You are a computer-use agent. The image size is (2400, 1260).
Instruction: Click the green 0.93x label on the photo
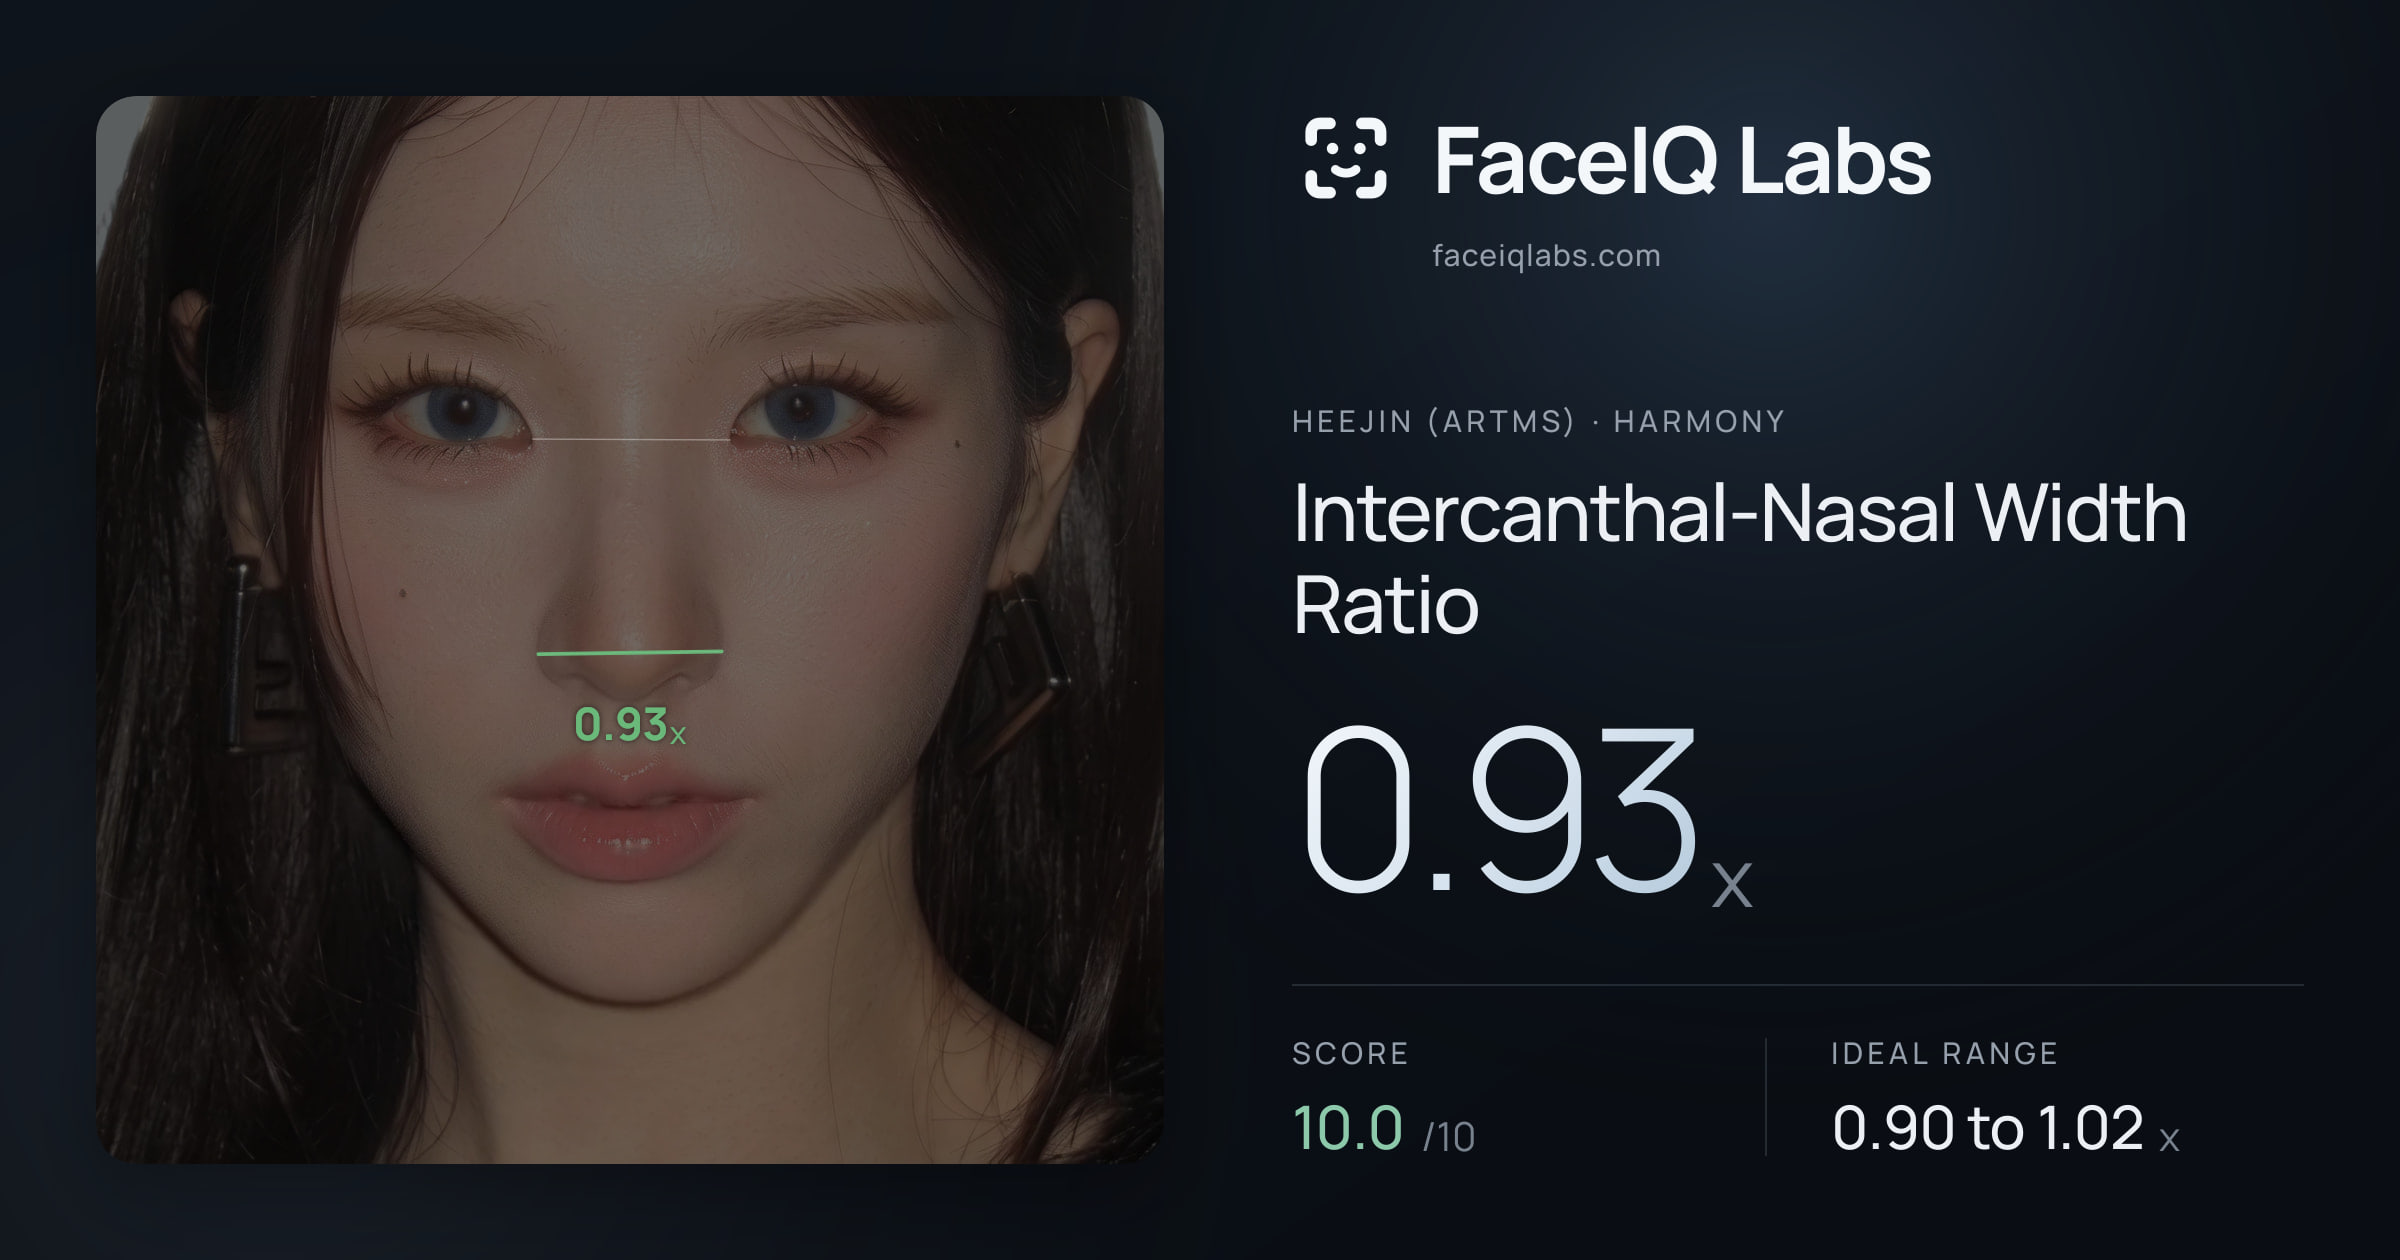point(630,725)
